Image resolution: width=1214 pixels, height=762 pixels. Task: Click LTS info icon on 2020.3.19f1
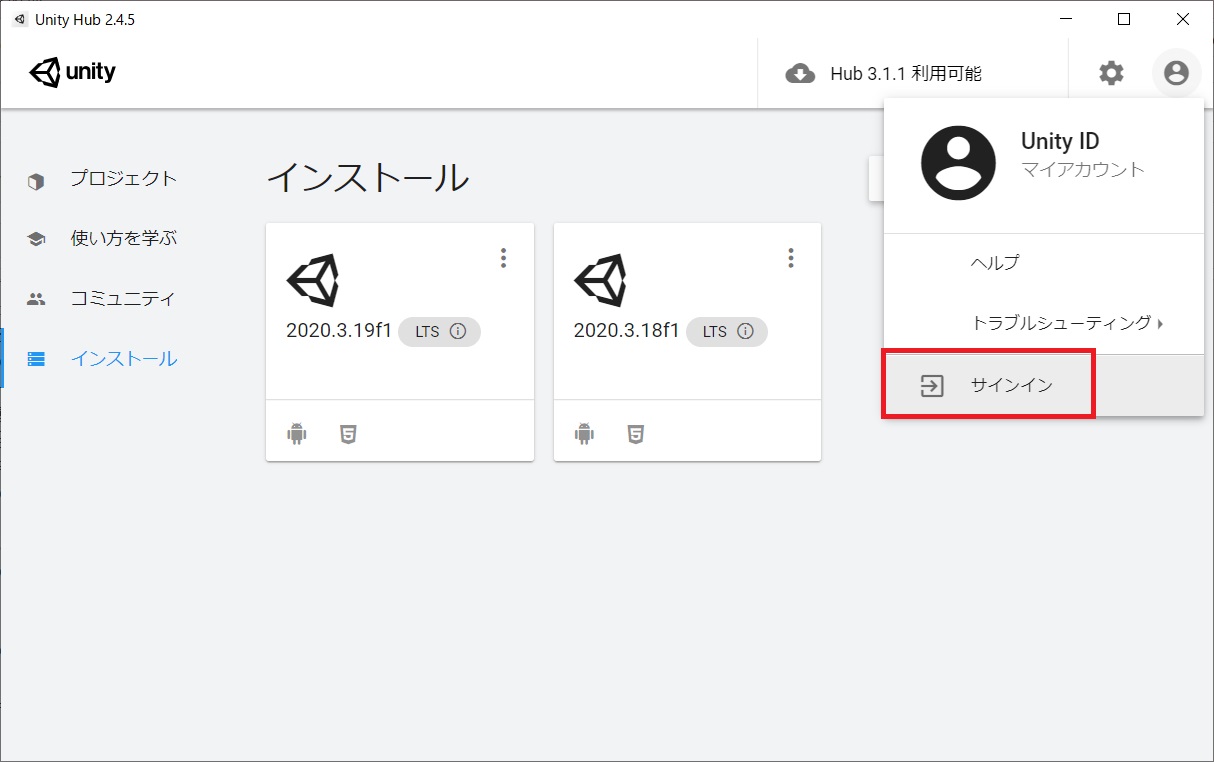[x=458, y=332]
